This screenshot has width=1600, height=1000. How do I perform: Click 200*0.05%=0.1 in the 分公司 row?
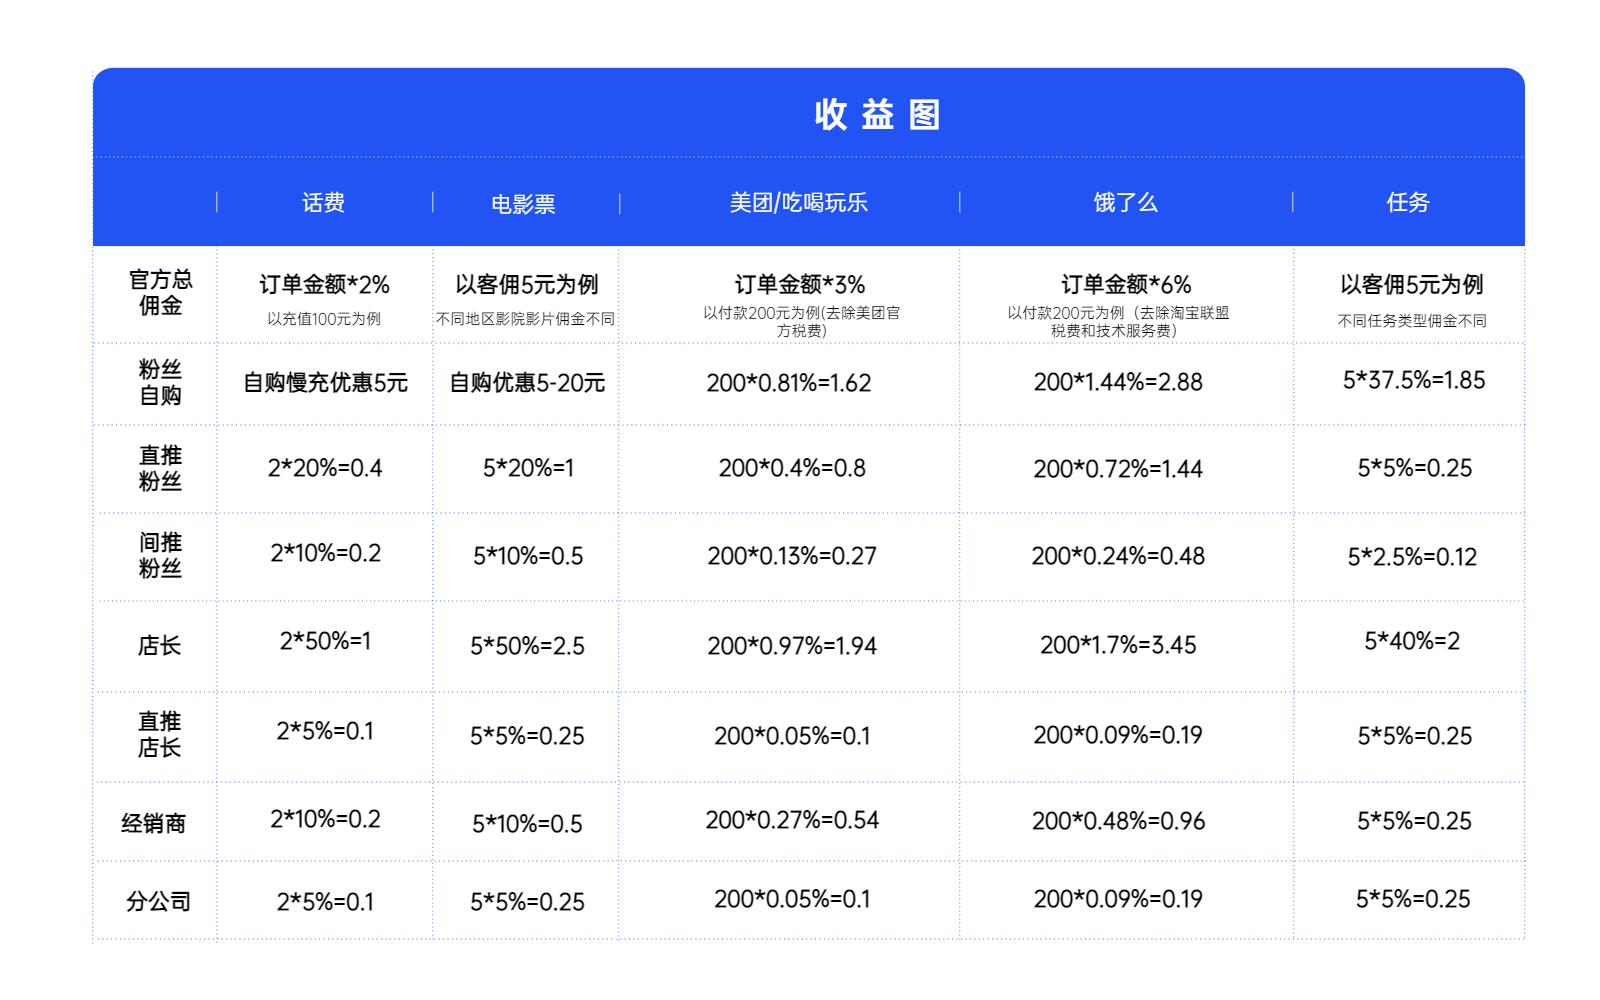coord(792,899)
